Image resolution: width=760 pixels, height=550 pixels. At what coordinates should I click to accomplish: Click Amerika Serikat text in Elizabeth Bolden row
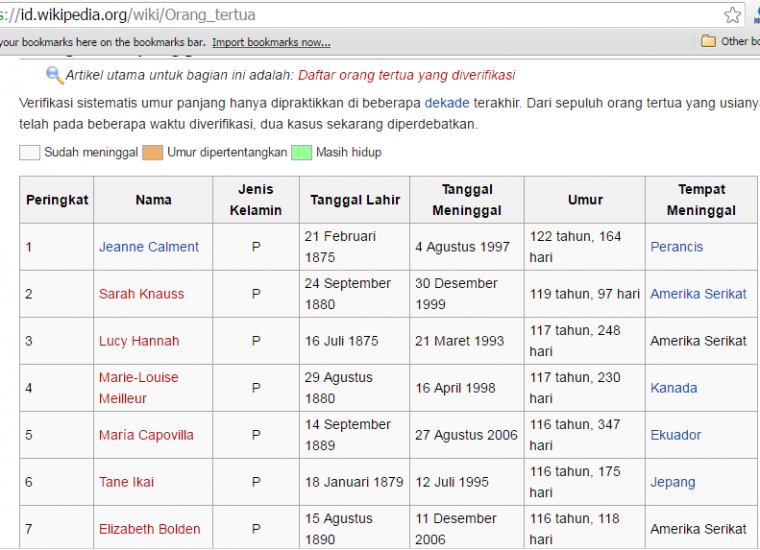click(x=698, y=529)
